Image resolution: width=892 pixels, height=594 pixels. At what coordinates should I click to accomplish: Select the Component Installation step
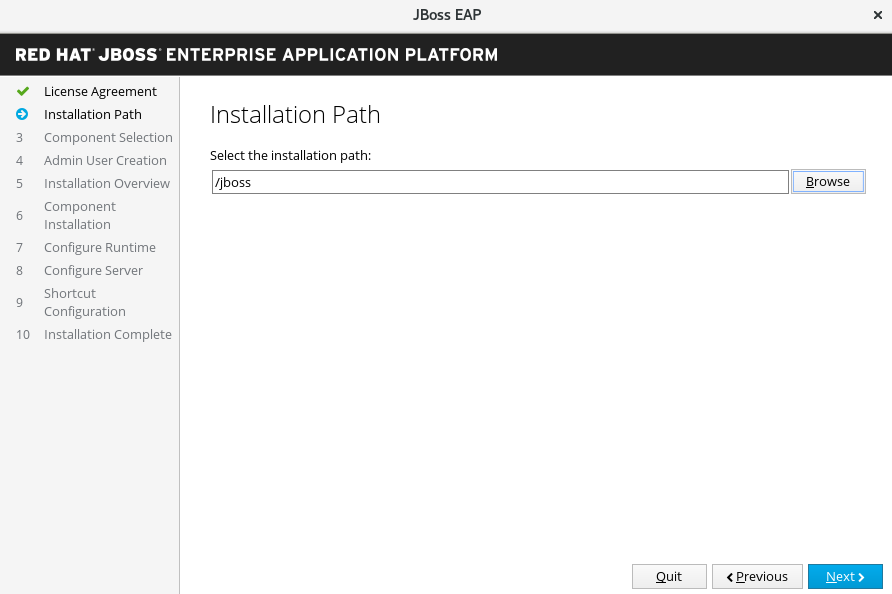(x=80, y=216)
